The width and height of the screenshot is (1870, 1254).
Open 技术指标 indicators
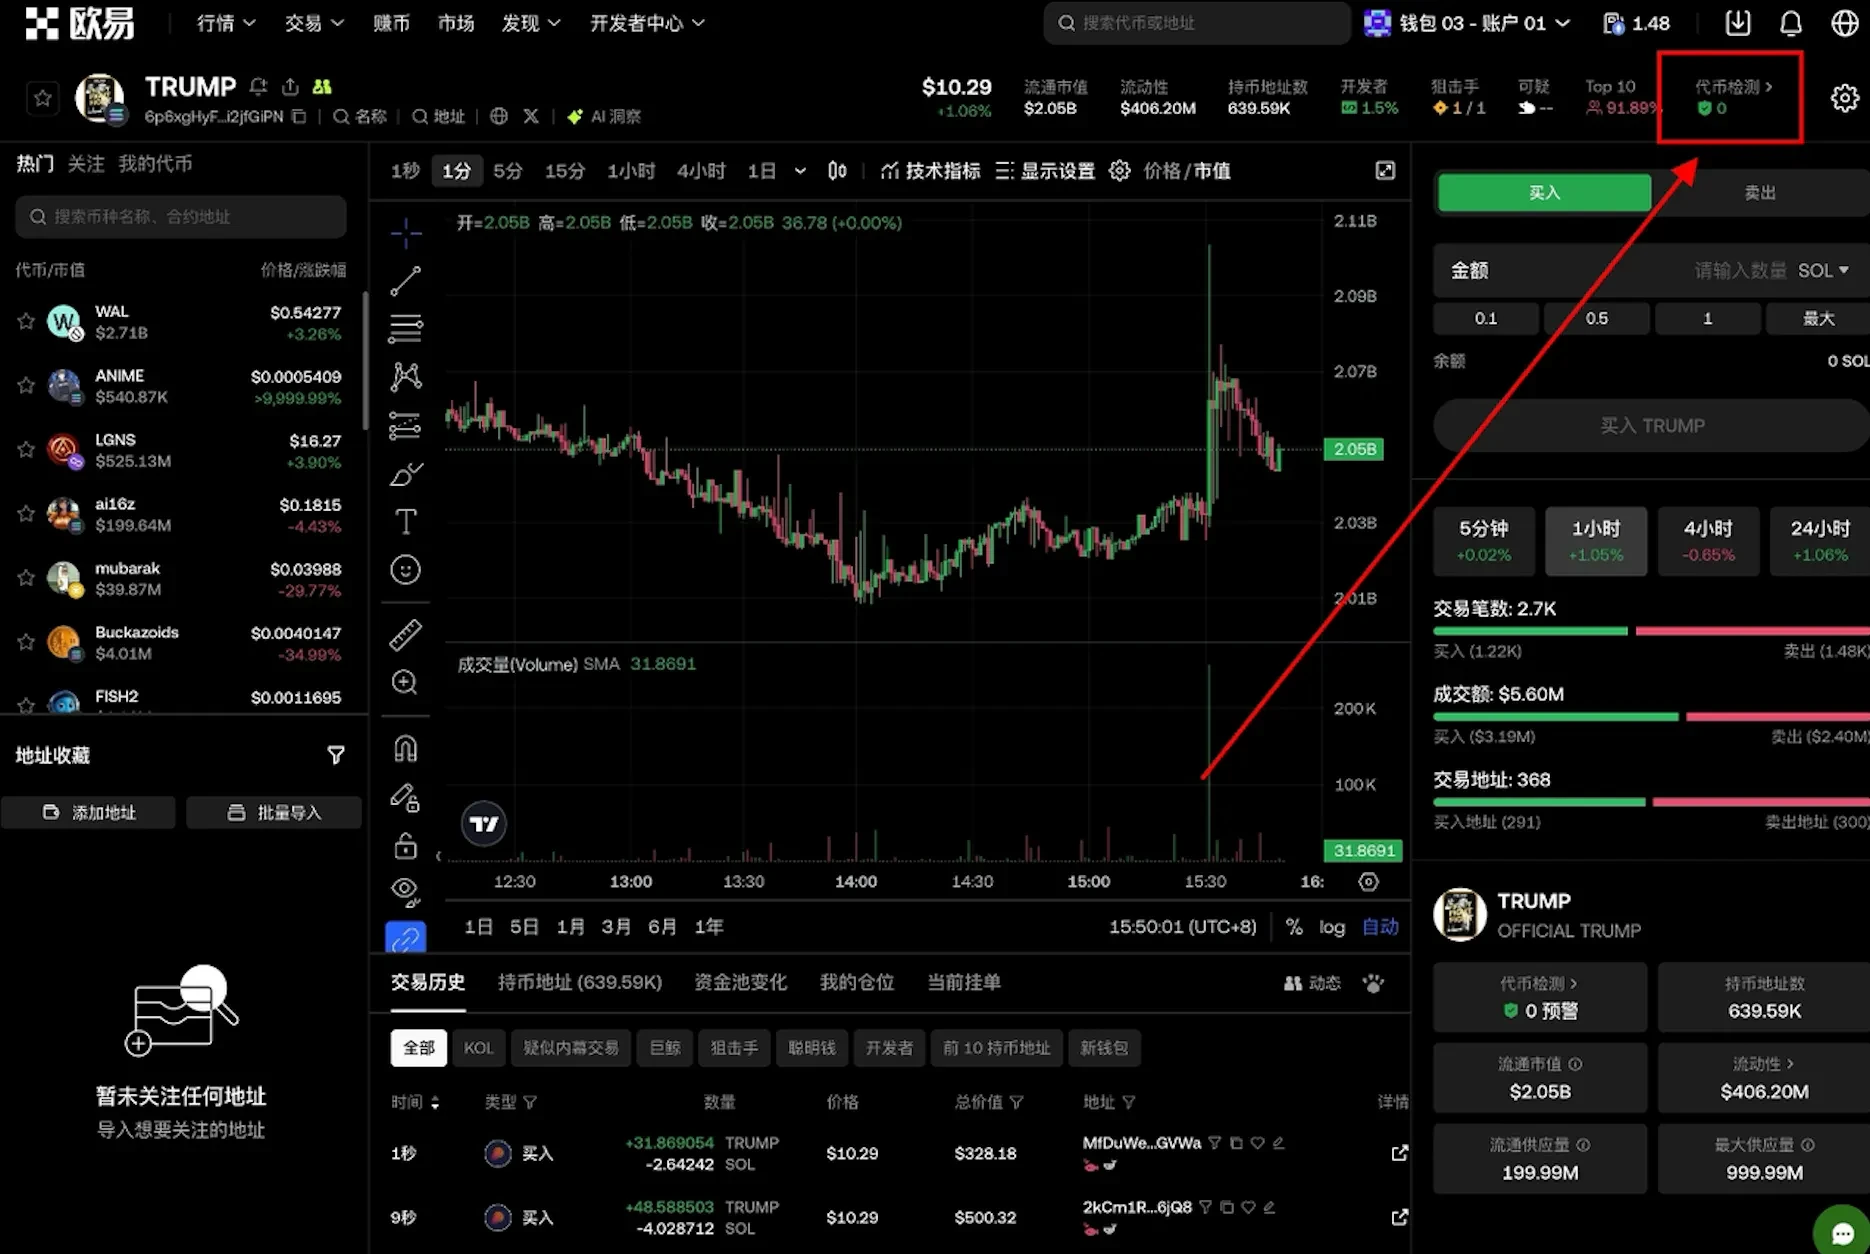click(x=930, y=171)
